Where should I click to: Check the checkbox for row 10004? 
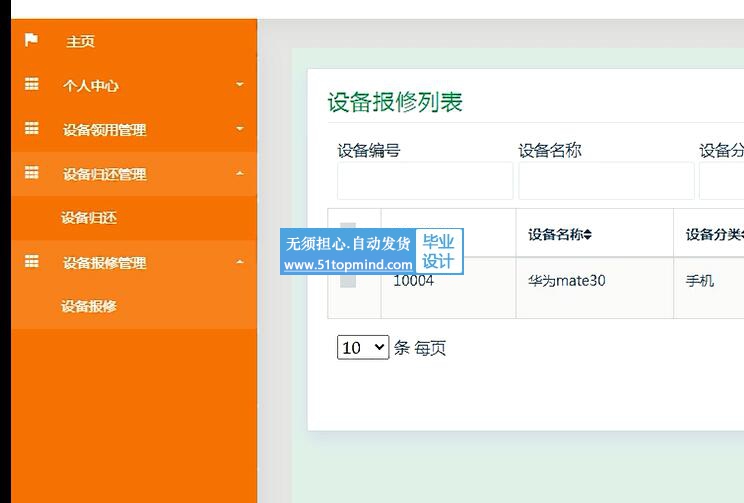[x=348, y=280]
